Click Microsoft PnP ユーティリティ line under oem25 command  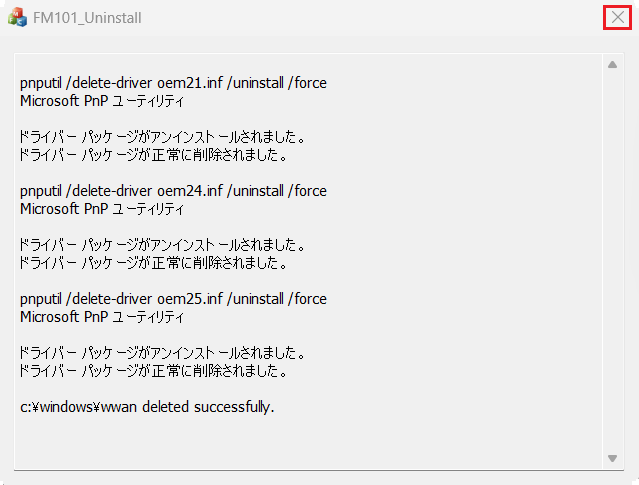[102, 317]
